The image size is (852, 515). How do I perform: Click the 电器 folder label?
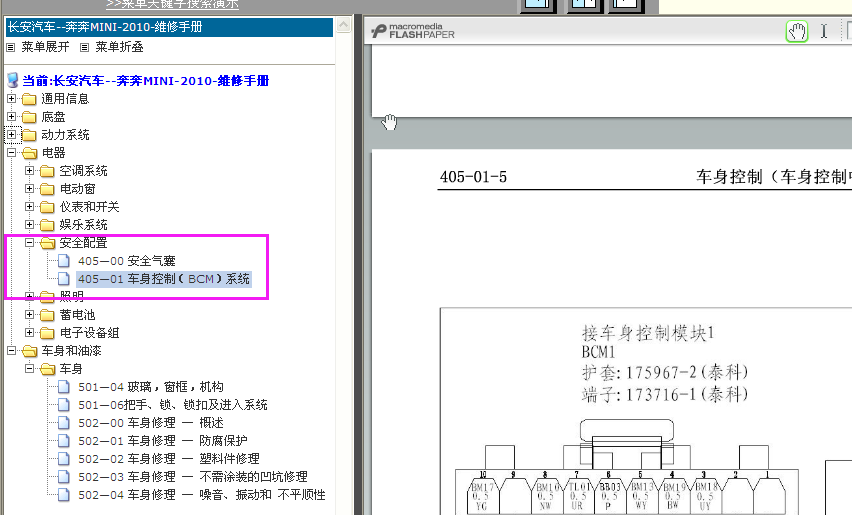click(x=53, y=153)
